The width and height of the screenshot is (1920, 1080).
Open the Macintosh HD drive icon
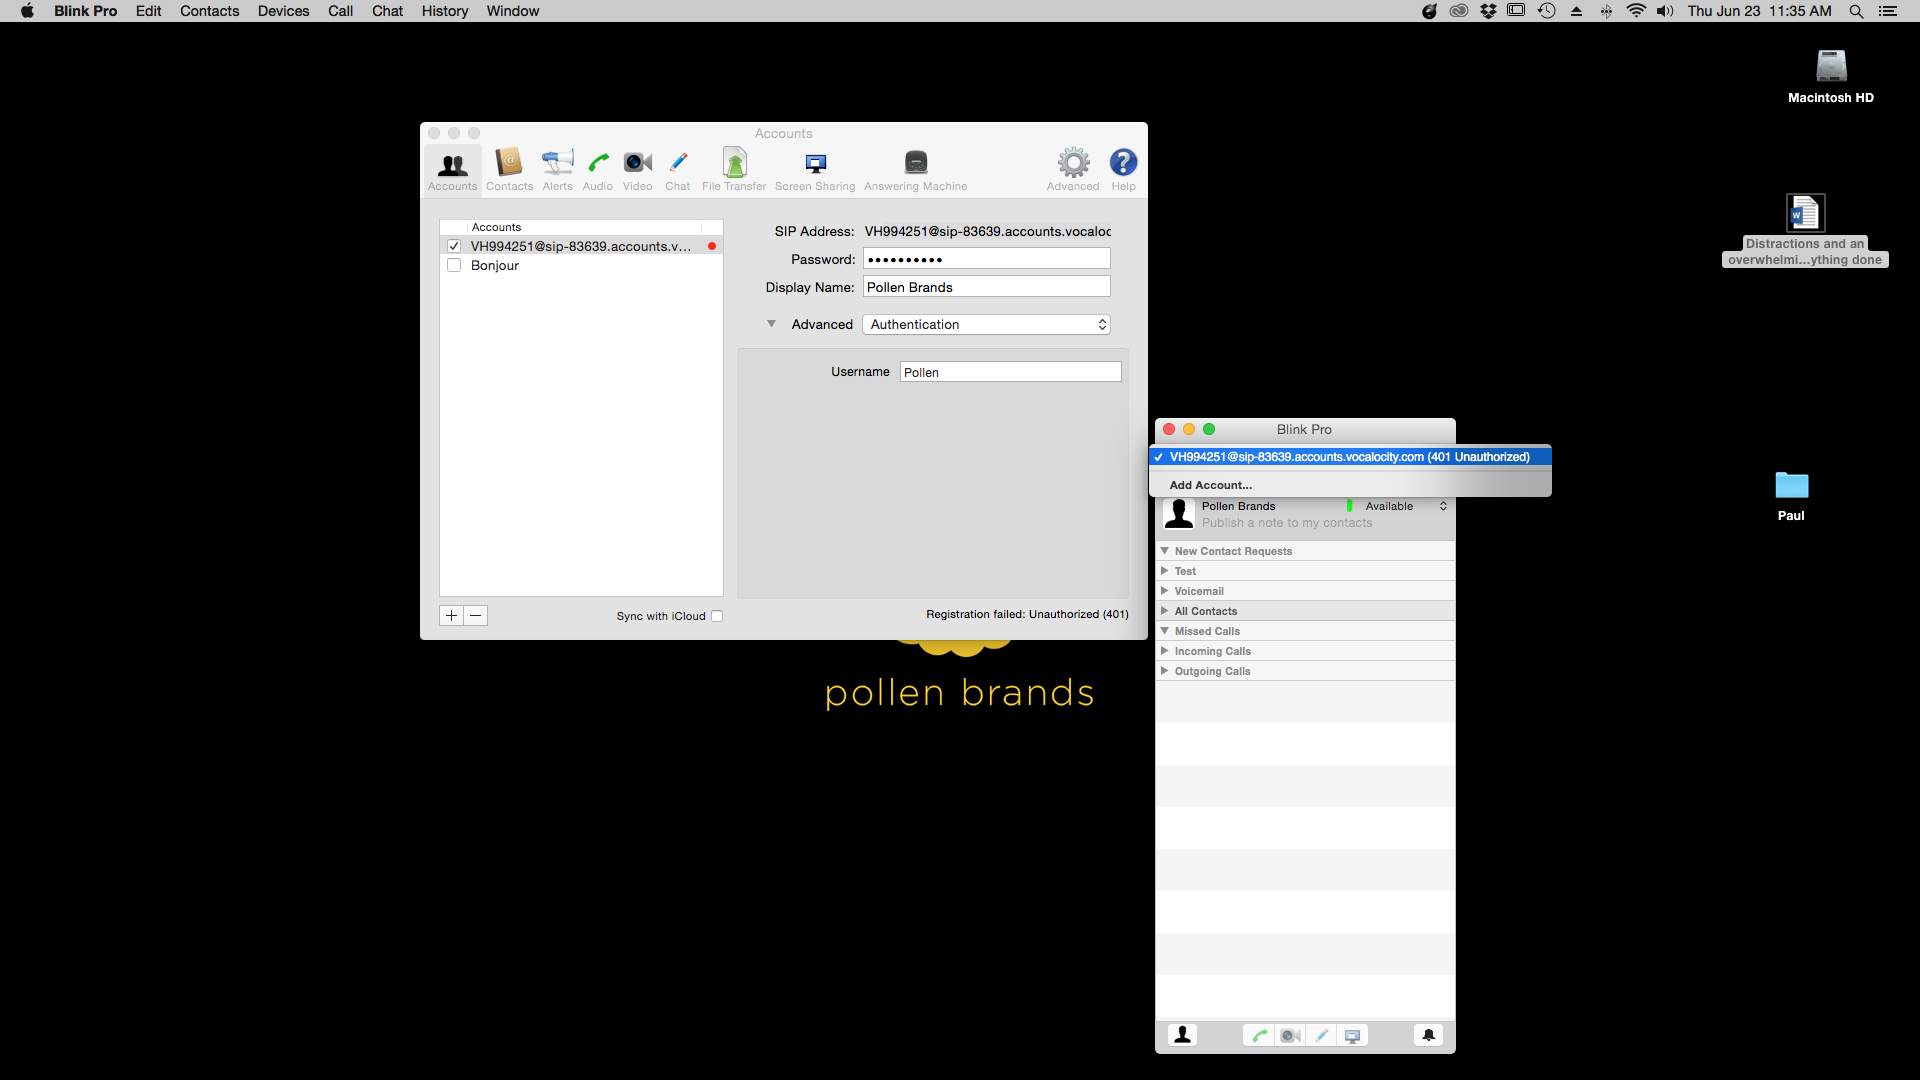pyautogui.click(x=1831, y=66)
